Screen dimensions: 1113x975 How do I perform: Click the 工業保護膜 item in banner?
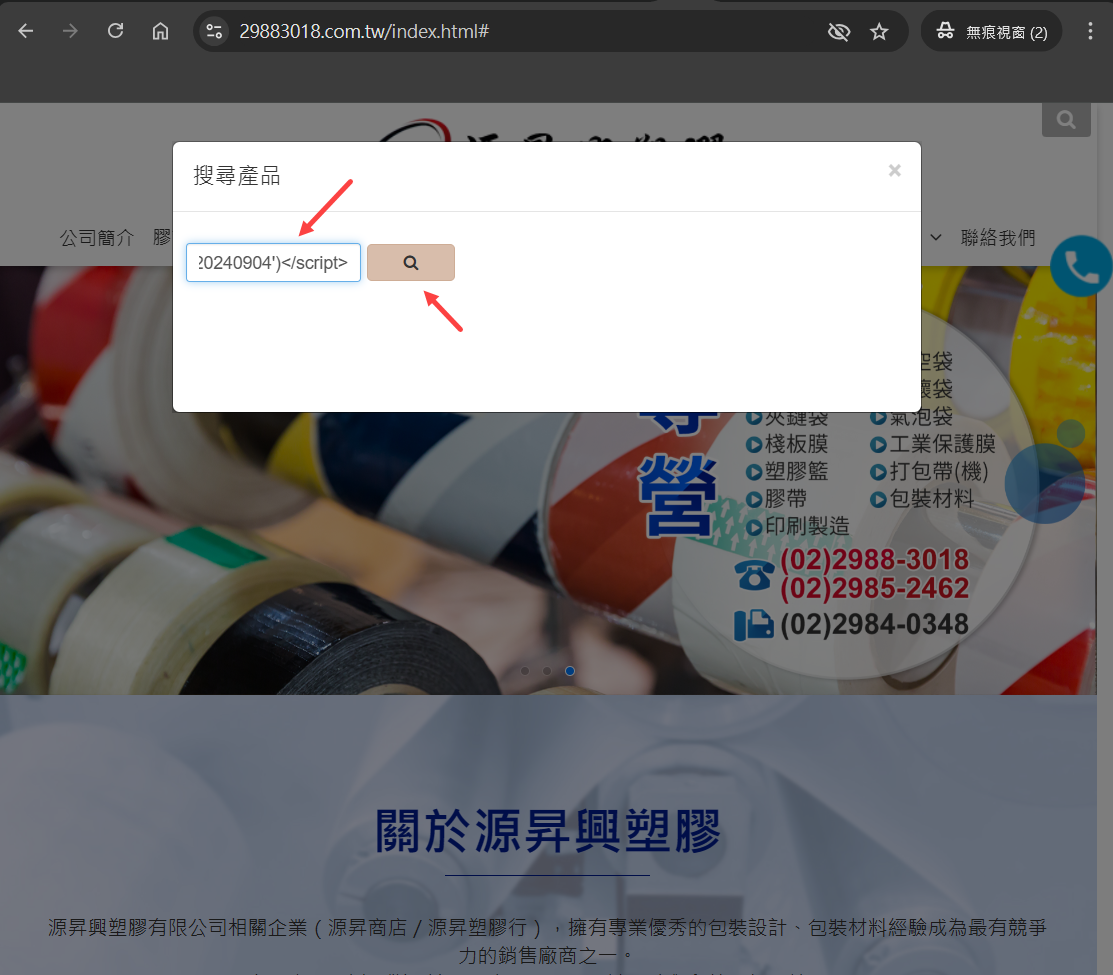[933, 444]
